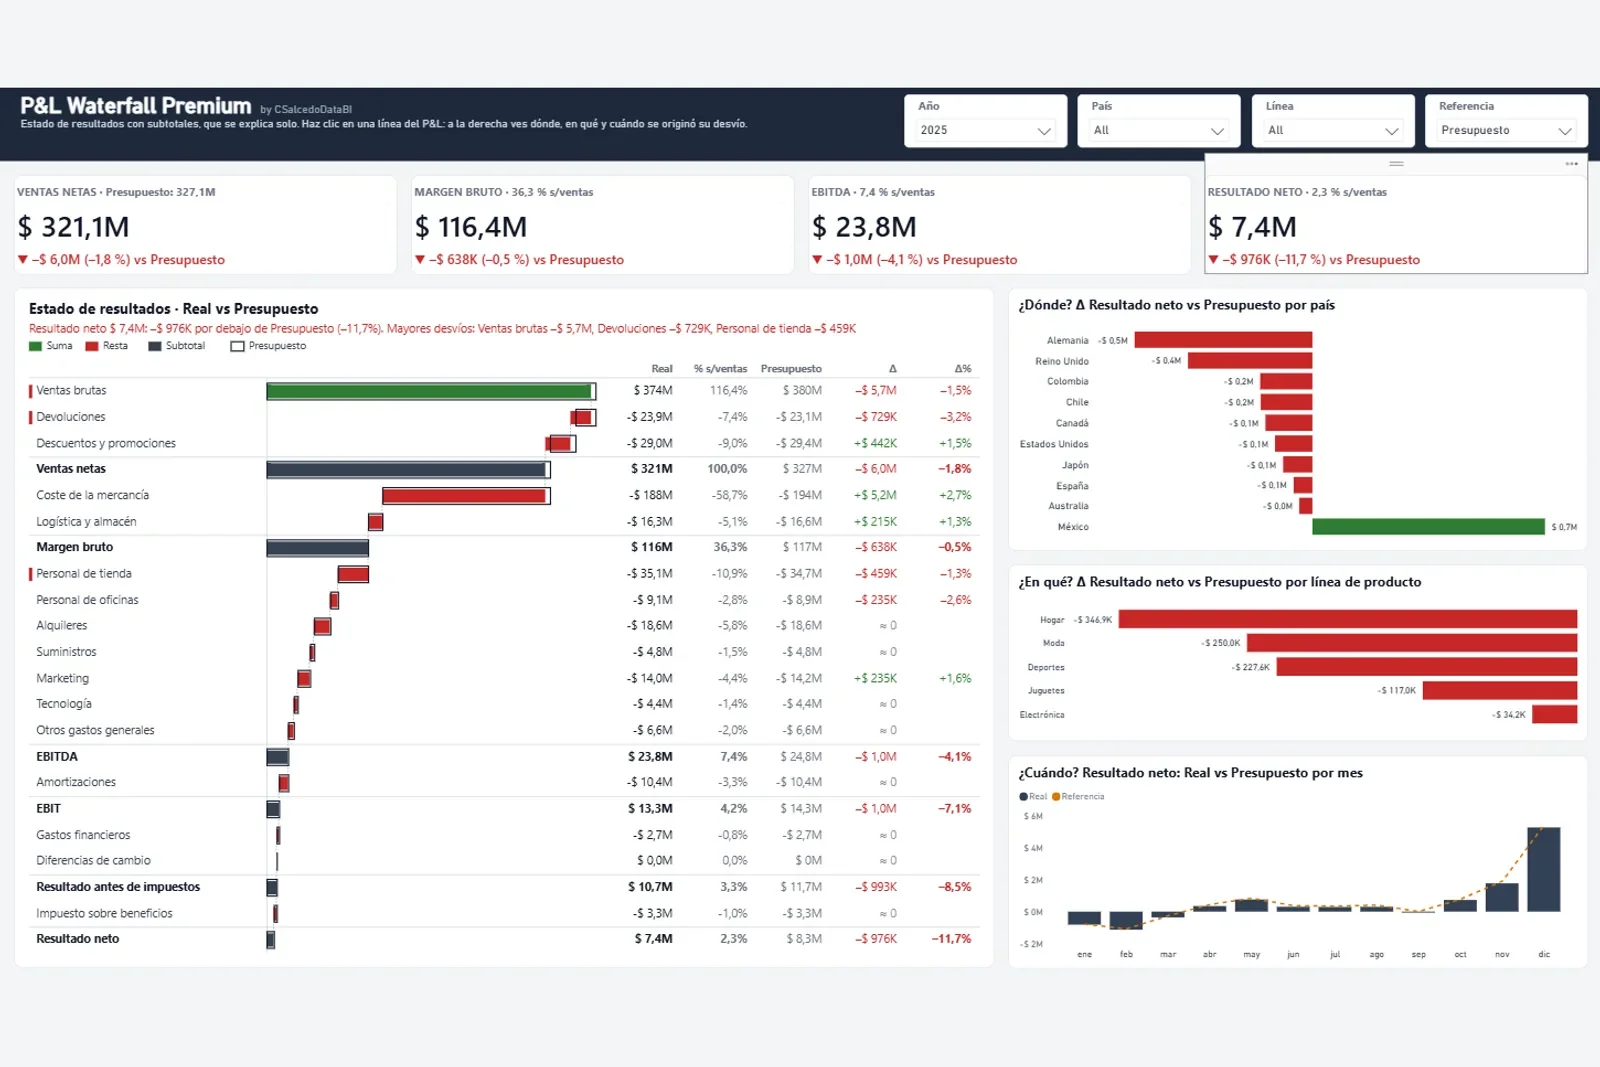Select the Alemania bar in the country chart
This screenshot has width=1600, height=1067.
[x=1223, y=340]
